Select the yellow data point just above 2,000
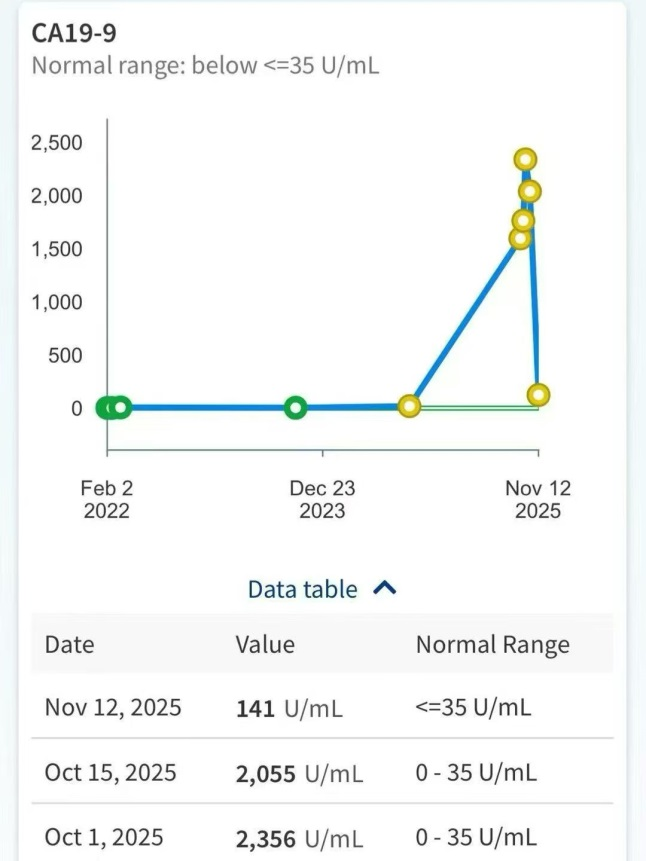 (x=530, y=191)
